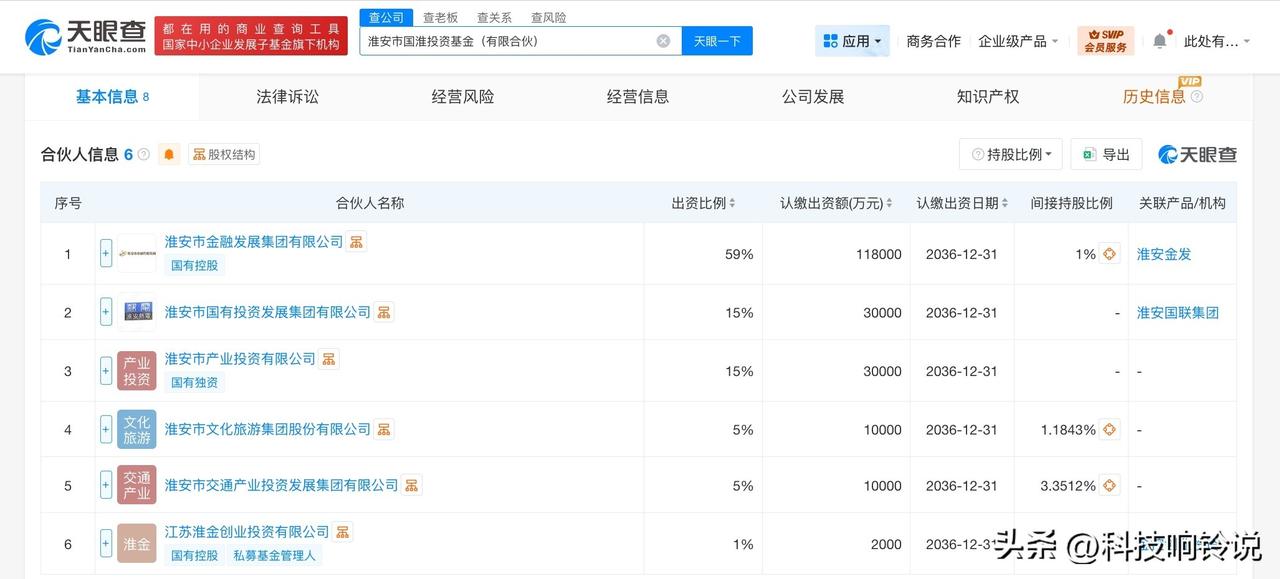This screenshot has height=579, width=1280.
Task: Switch to the 法律诉讼 tab
Action: (287, 97)
